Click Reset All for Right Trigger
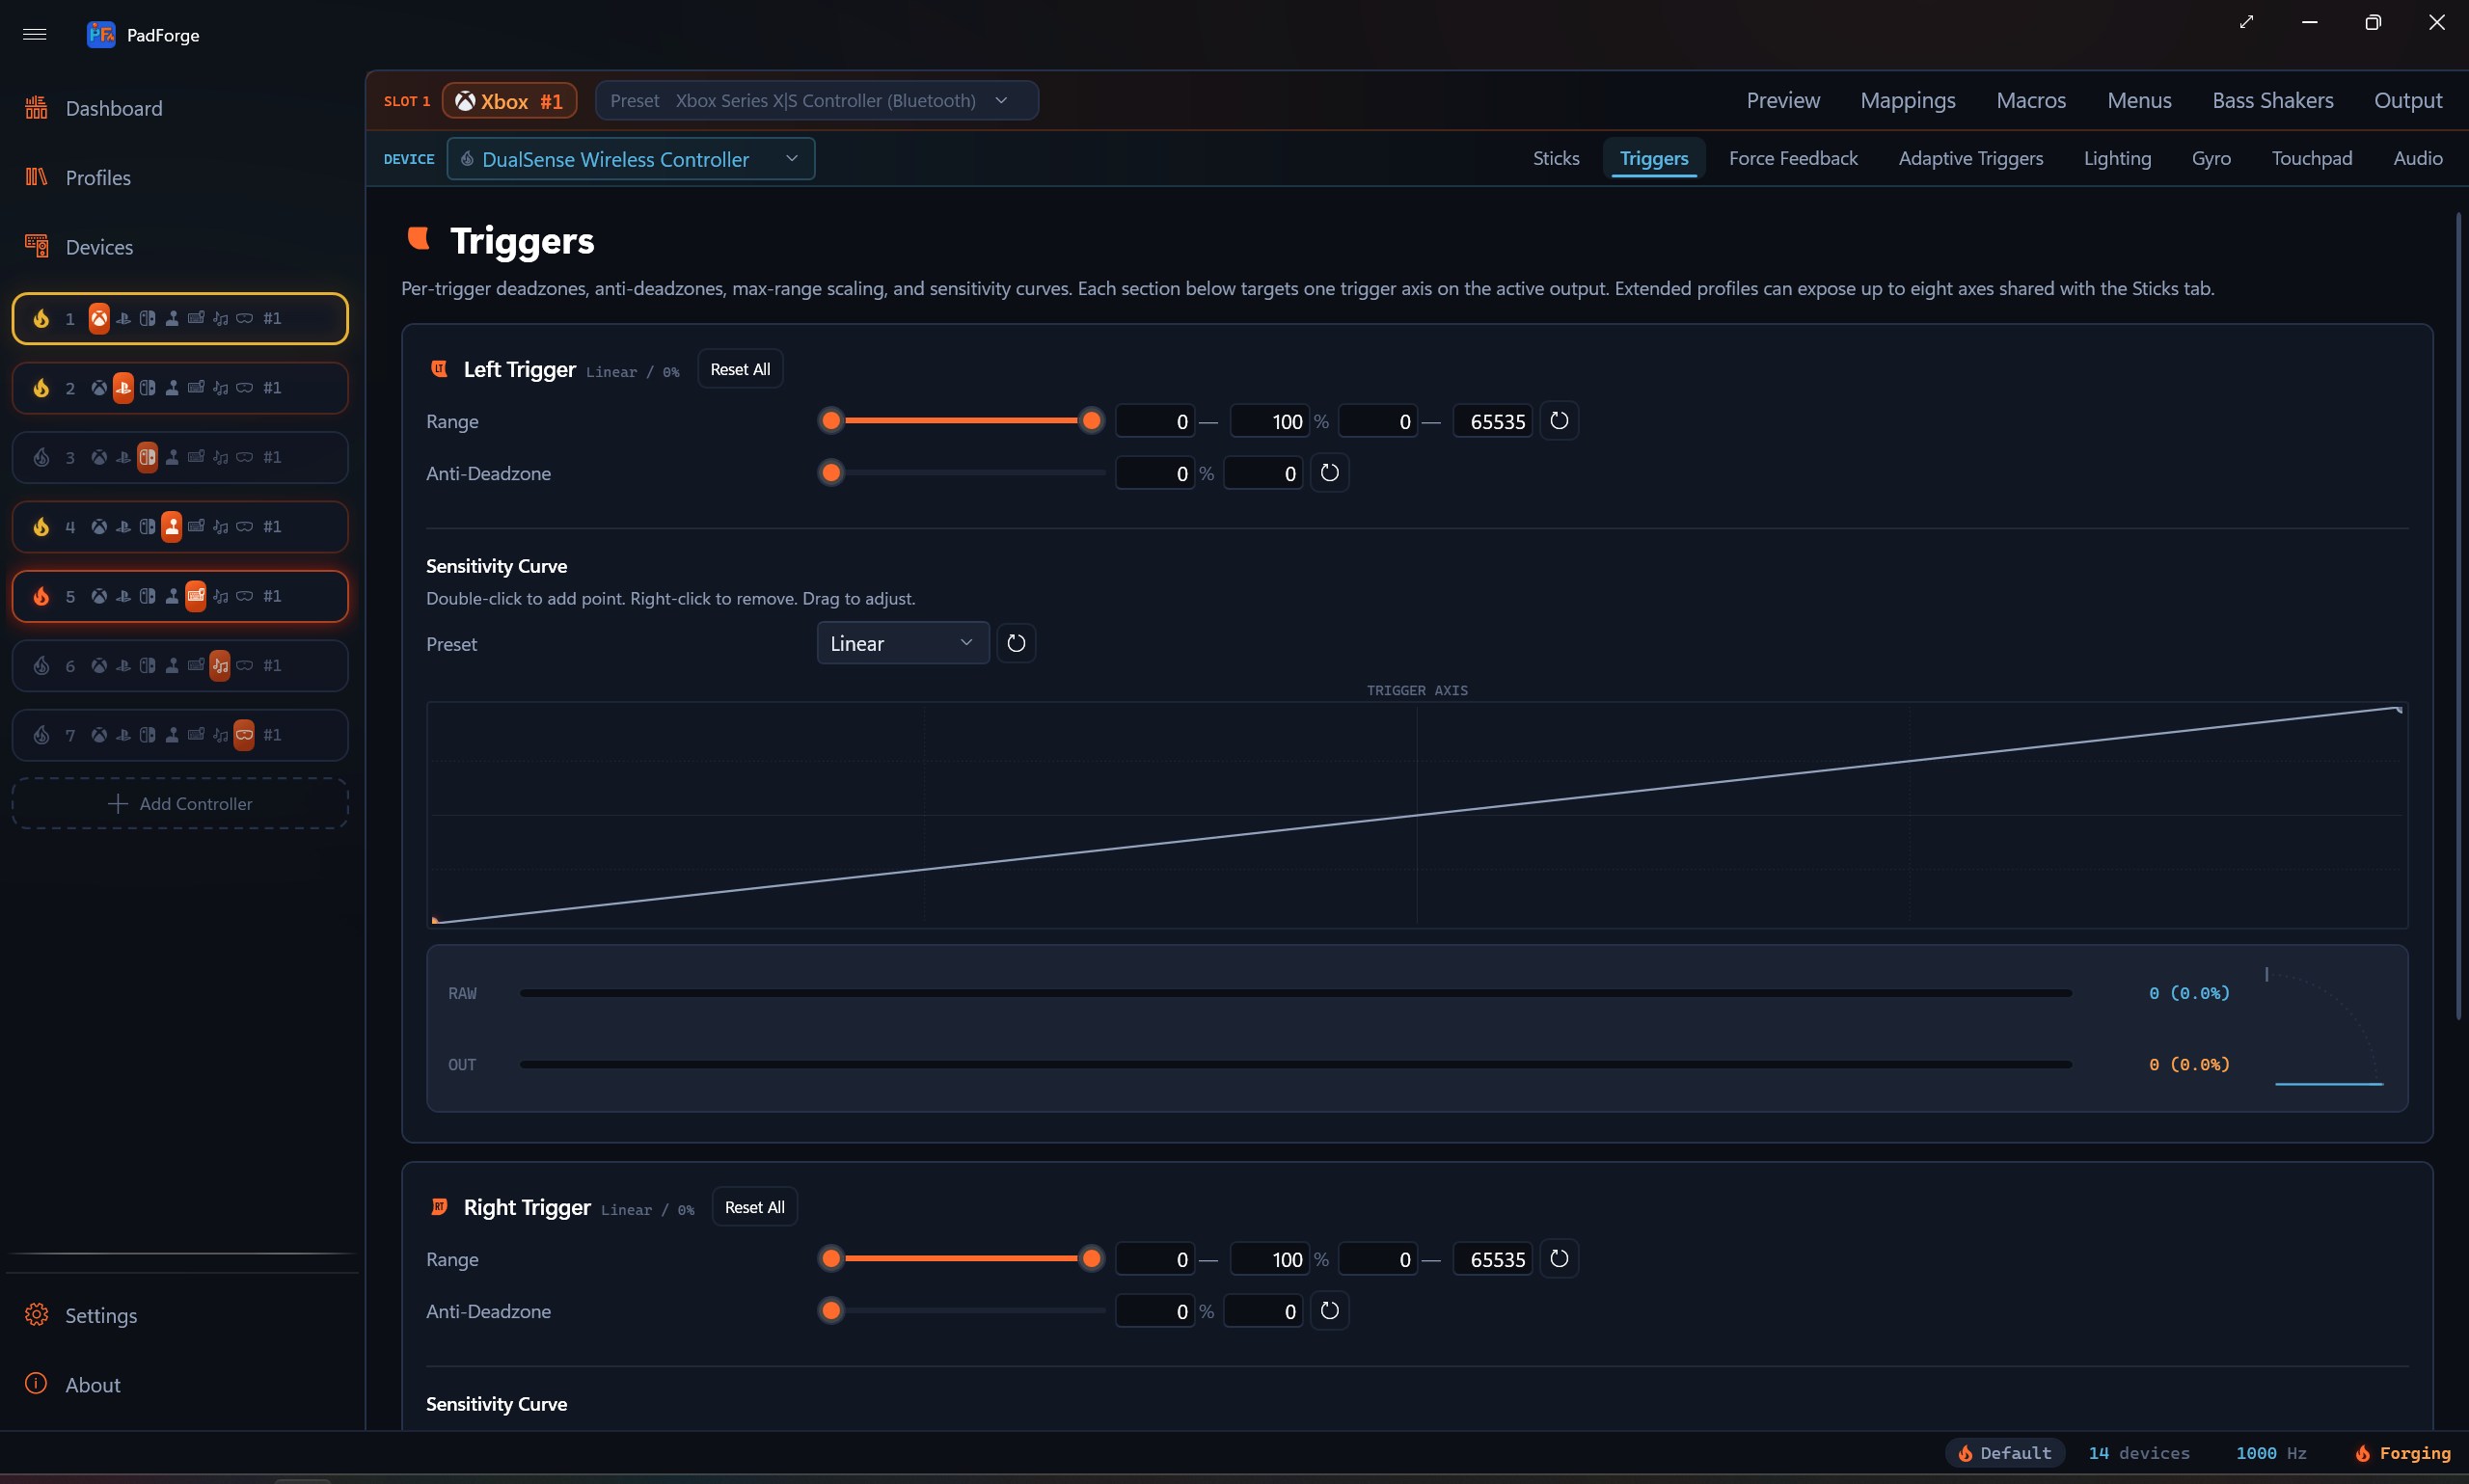 coord(754,1207)
